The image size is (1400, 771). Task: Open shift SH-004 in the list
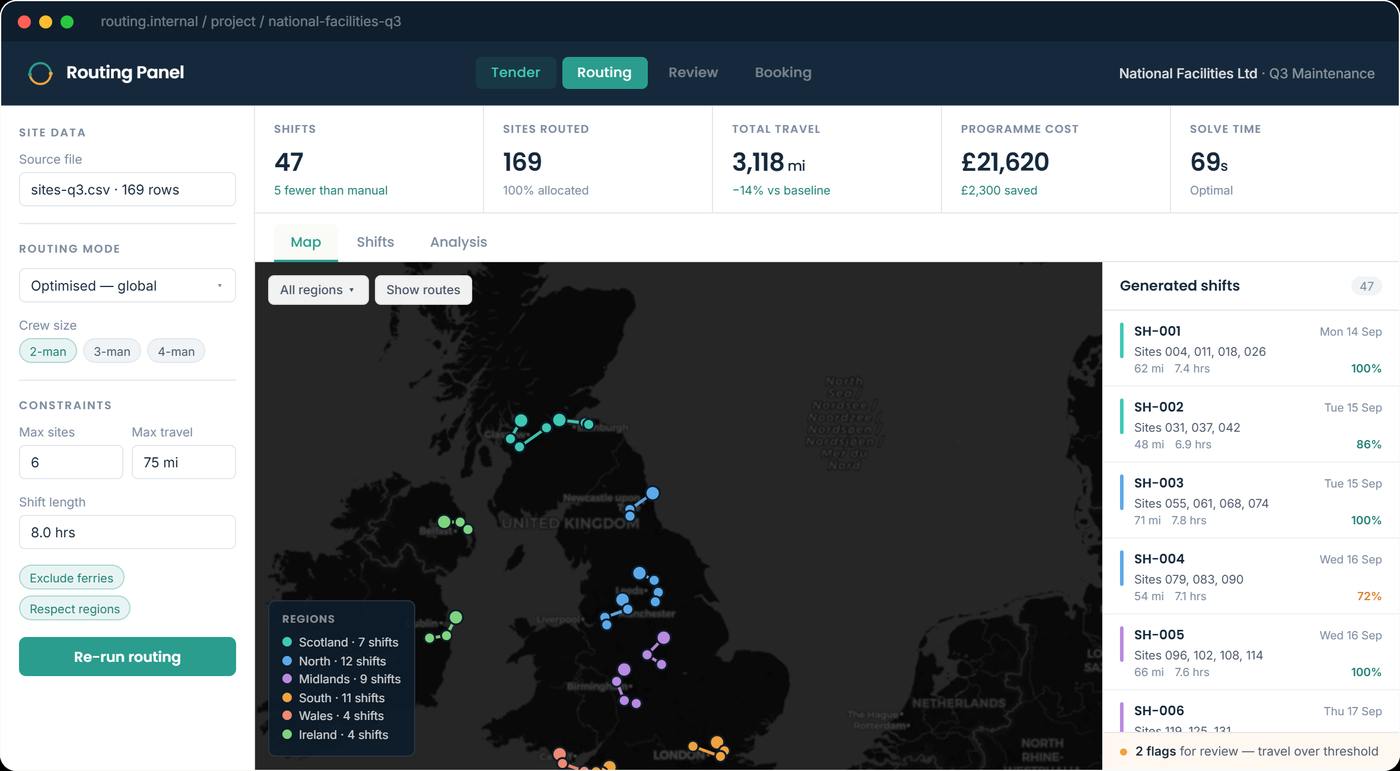[x=1251, y=577]
